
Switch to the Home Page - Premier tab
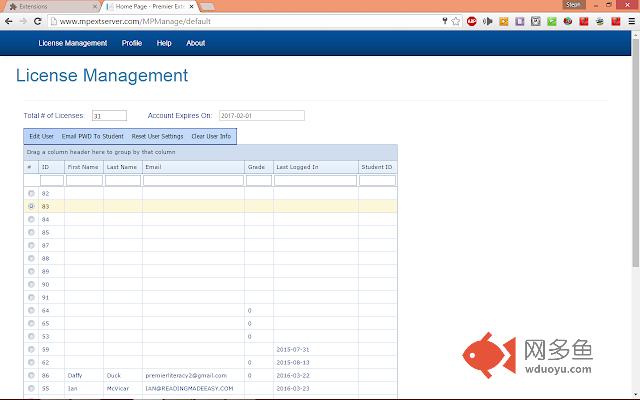(149, 7)
